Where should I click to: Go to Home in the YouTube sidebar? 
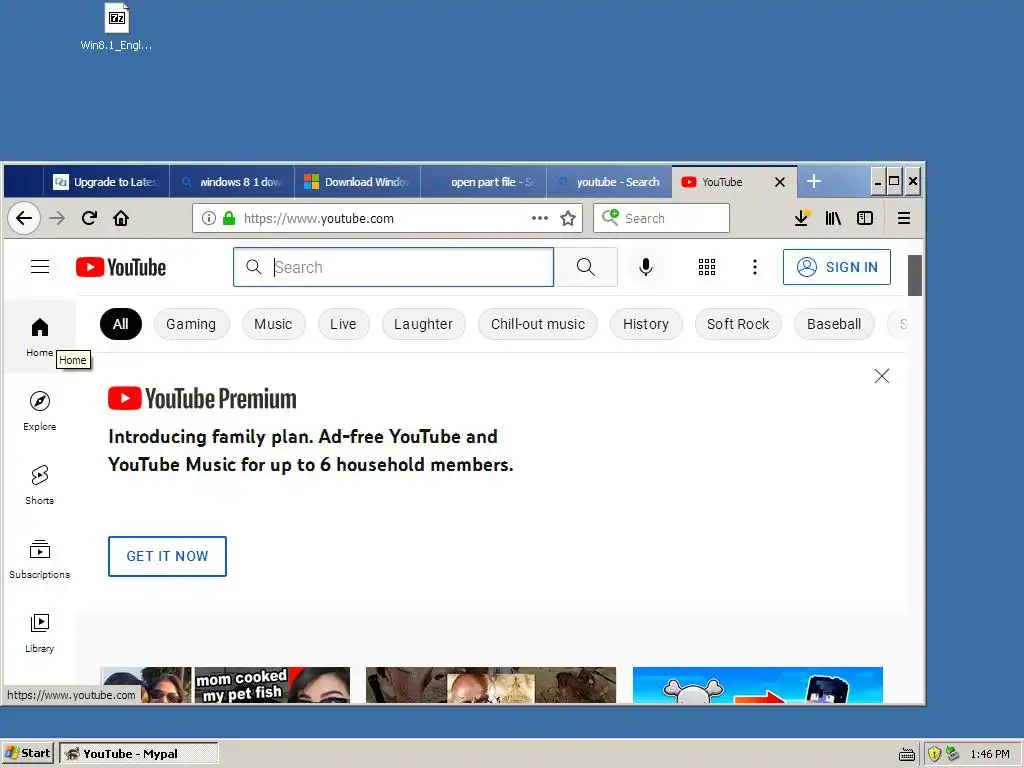40,336
